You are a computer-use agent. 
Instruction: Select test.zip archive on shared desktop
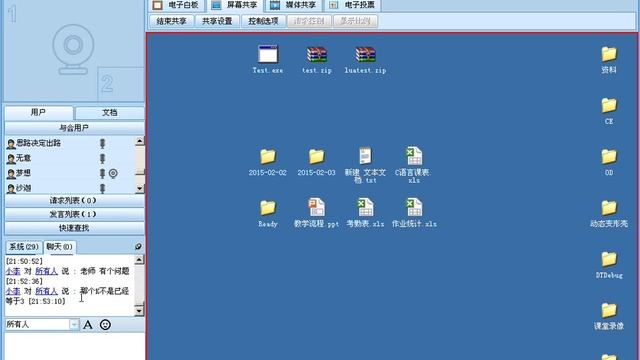tap(317, 60)
